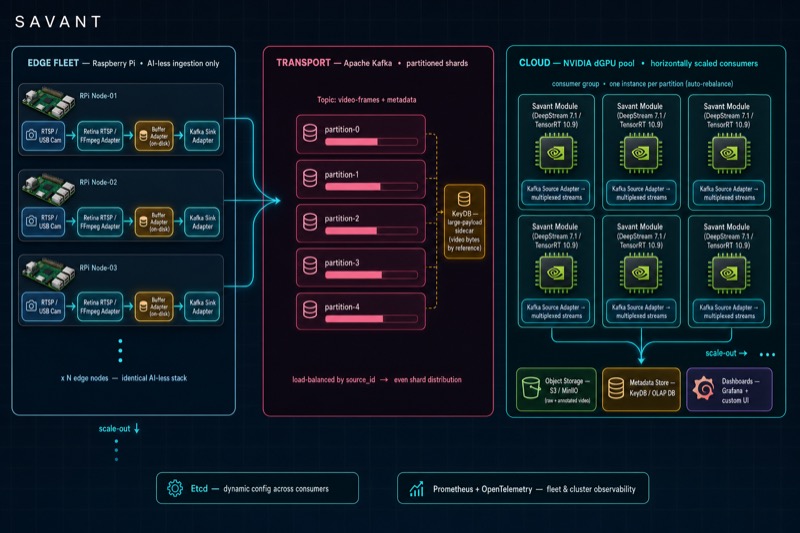Click 'Object Storage – S3 / MinIO' text
Viewport: 800px width, 533px height.
567,386
